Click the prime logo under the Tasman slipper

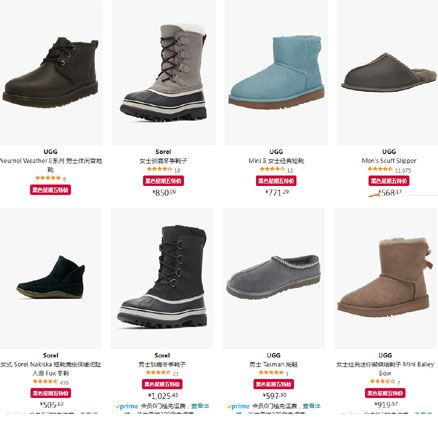(238, 406)
